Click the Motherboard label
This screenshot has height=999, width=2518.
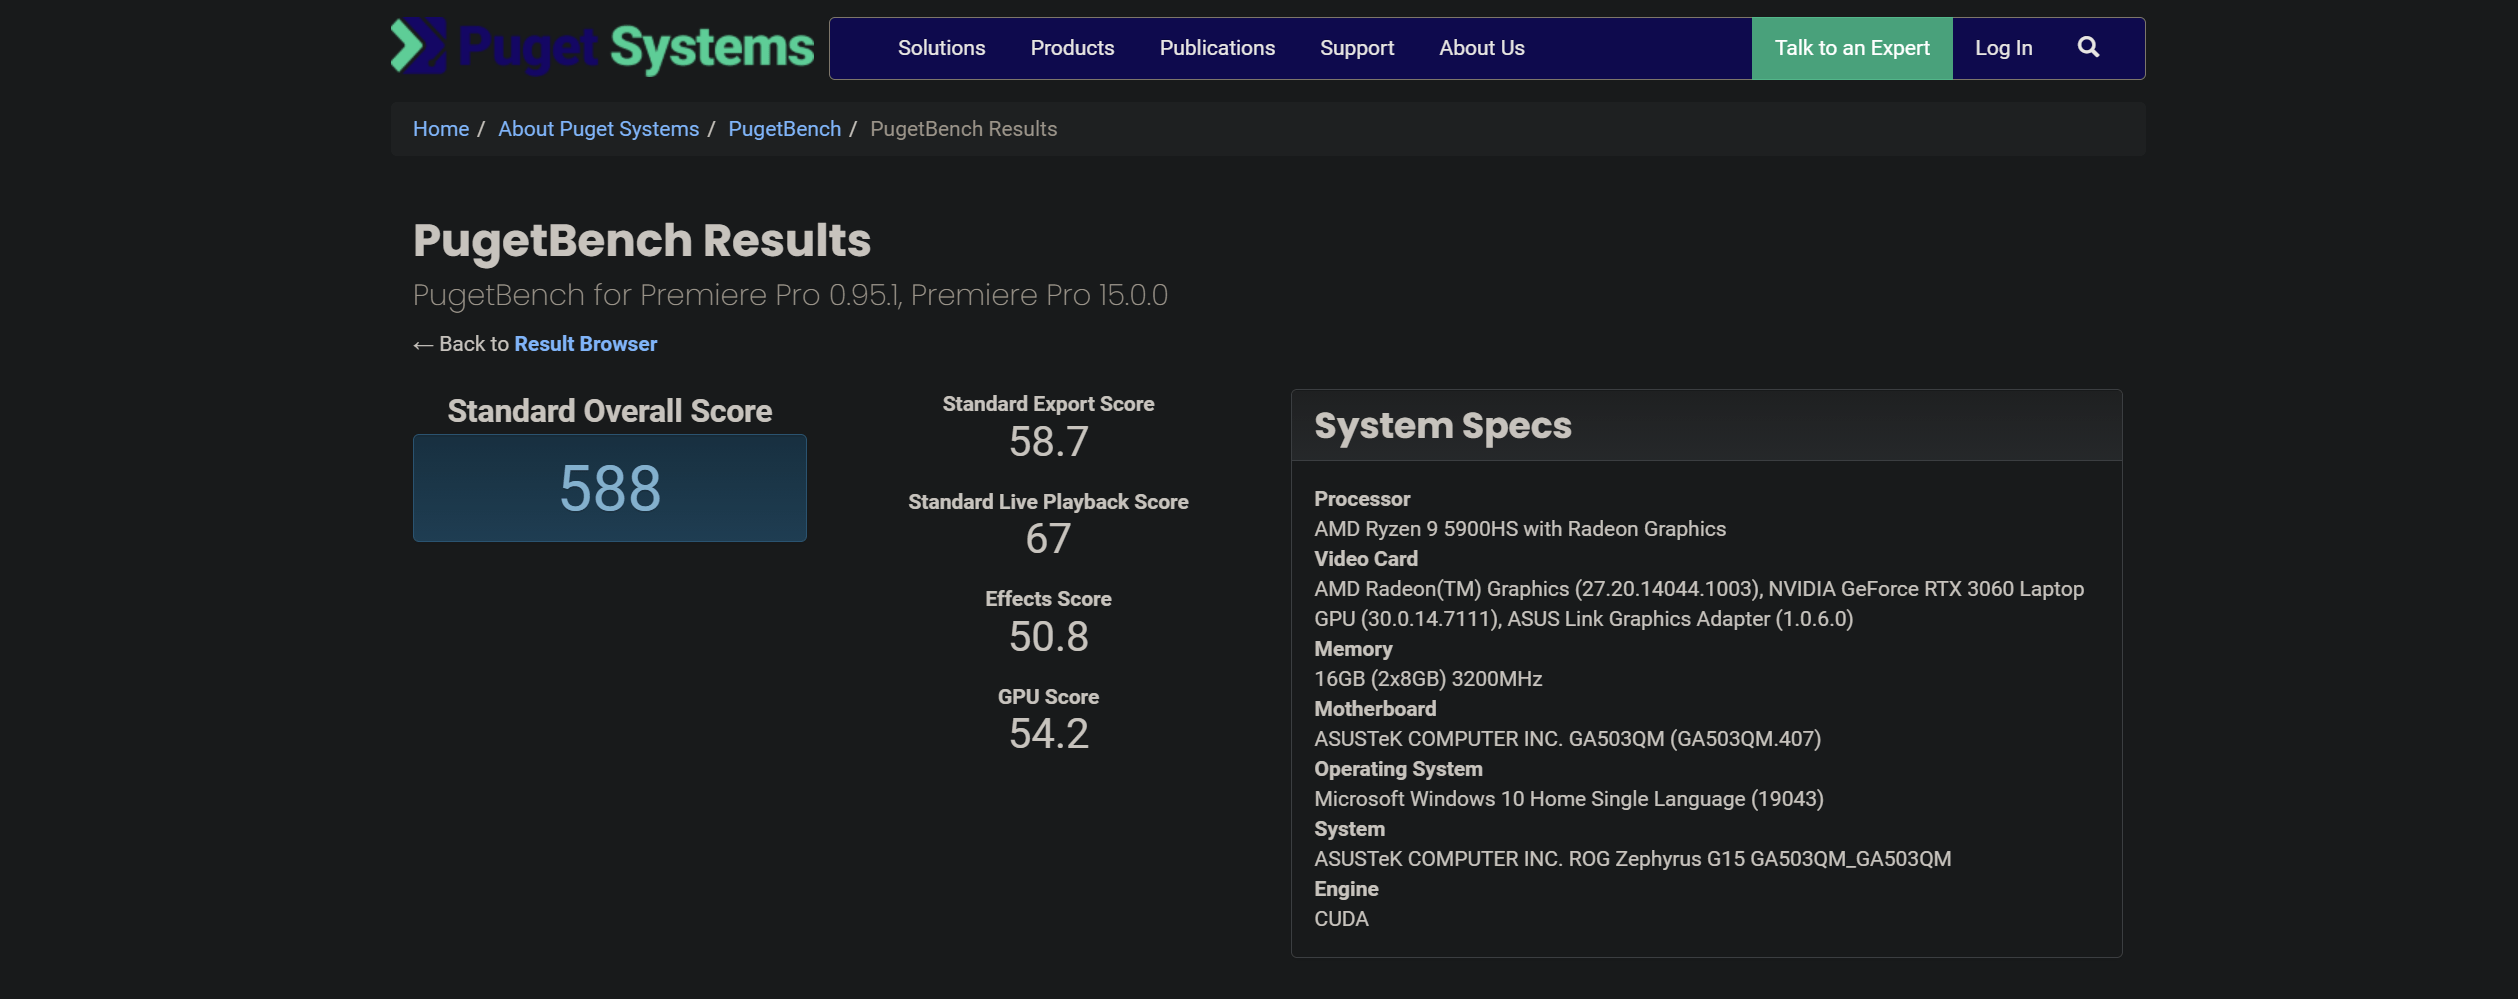click(1375, 709)
